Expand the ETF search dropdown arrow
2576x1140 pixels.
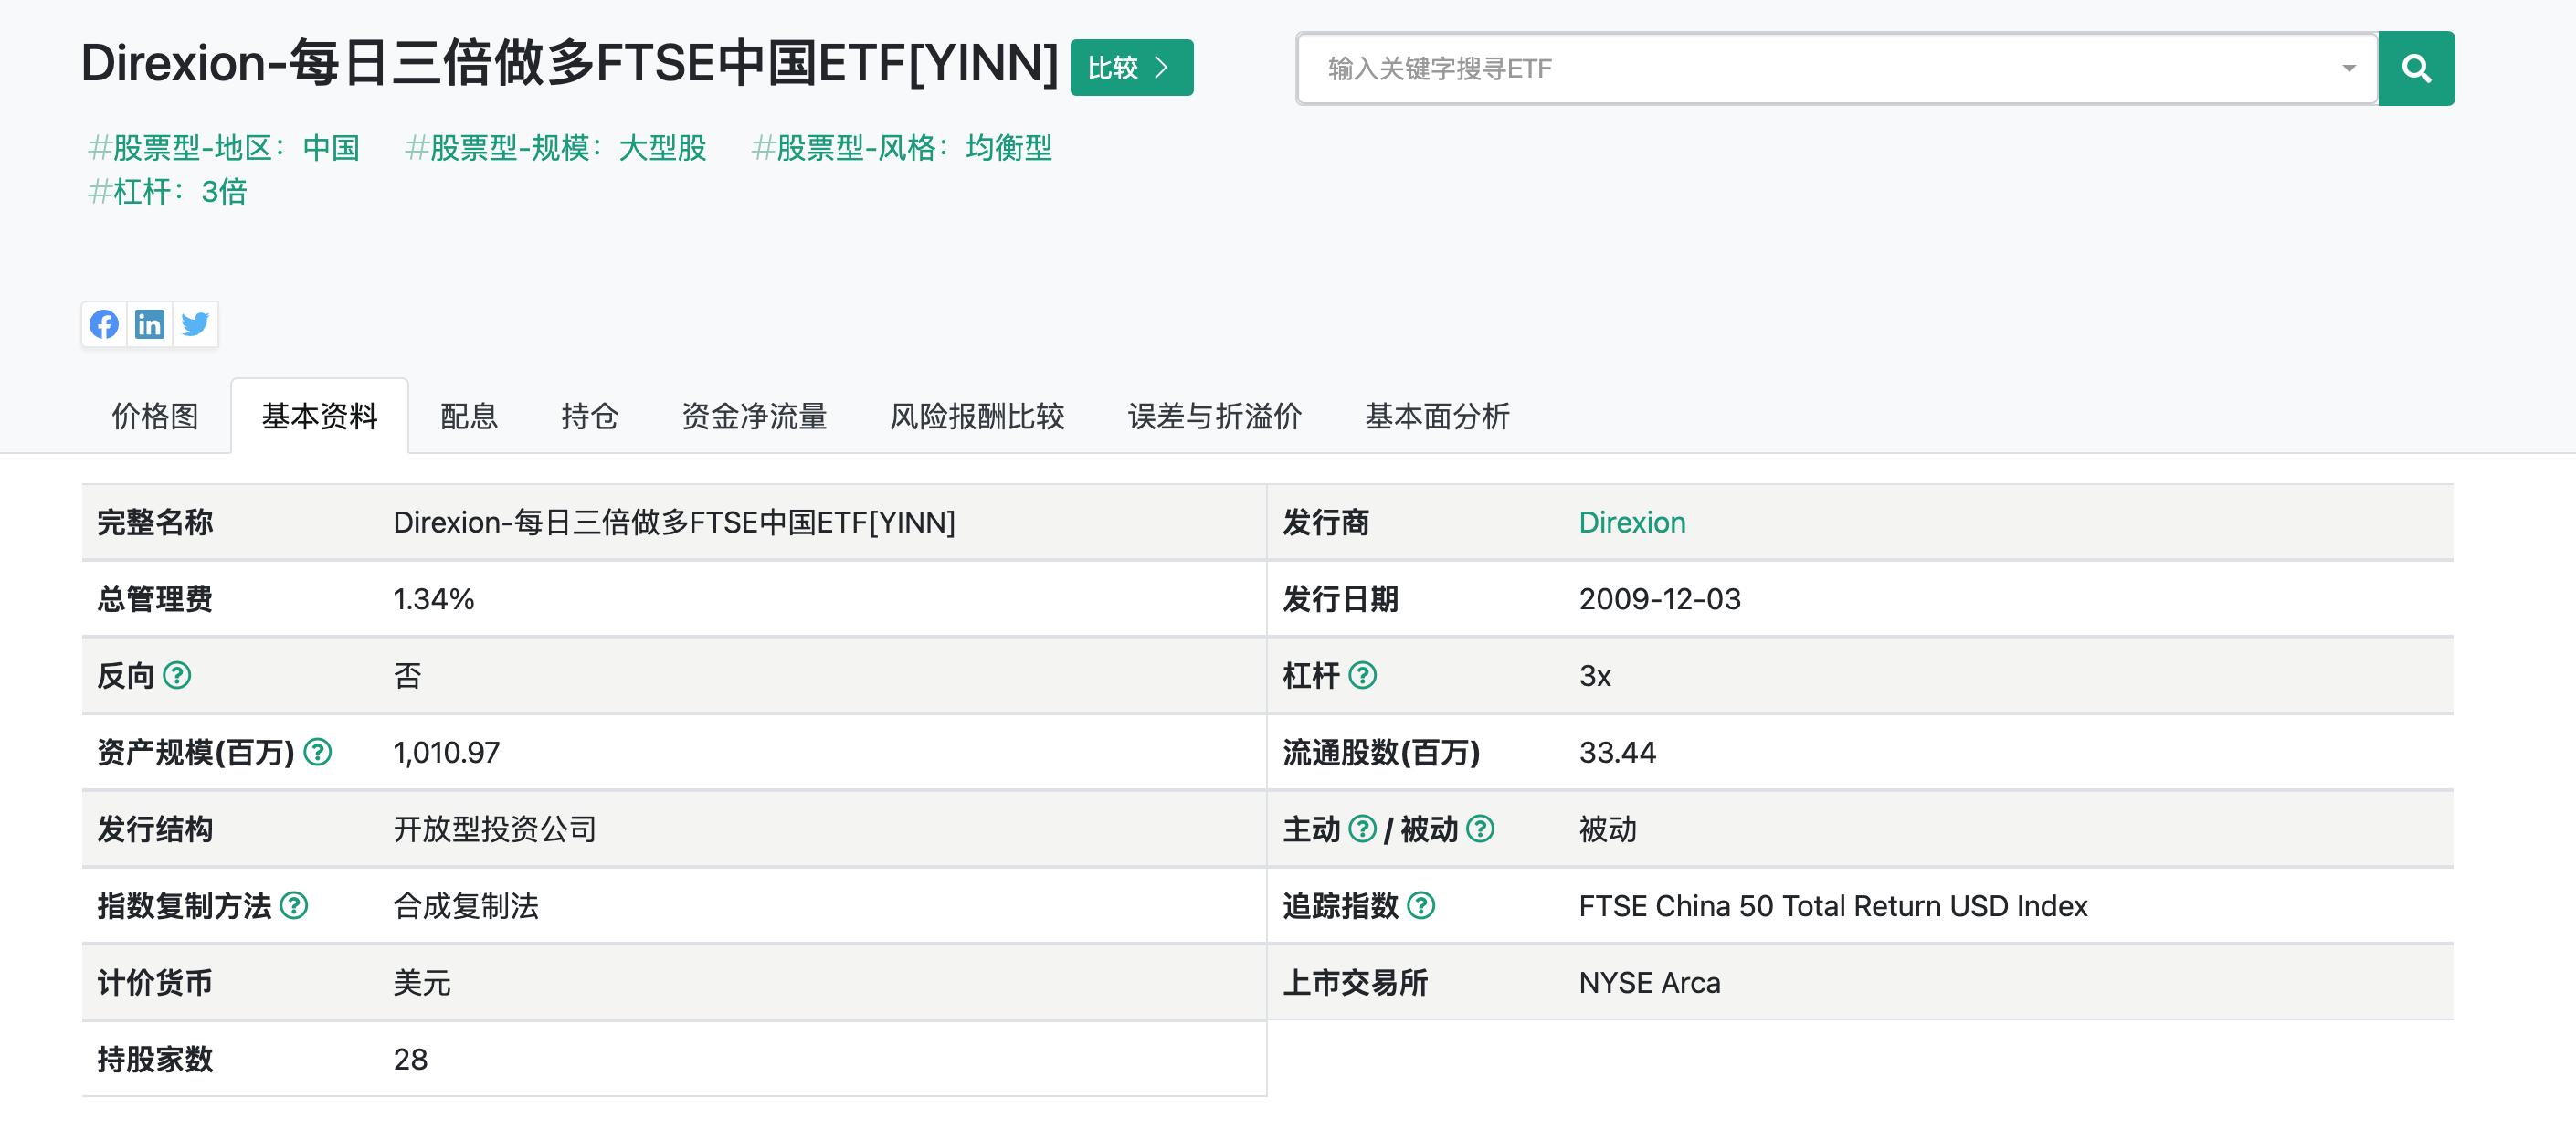(2349, 68)
